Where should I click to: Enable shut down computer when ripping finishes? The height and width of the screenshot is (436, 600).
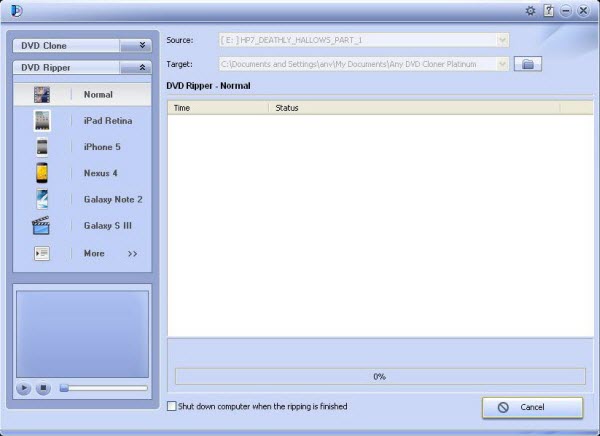tap(172, 406)
